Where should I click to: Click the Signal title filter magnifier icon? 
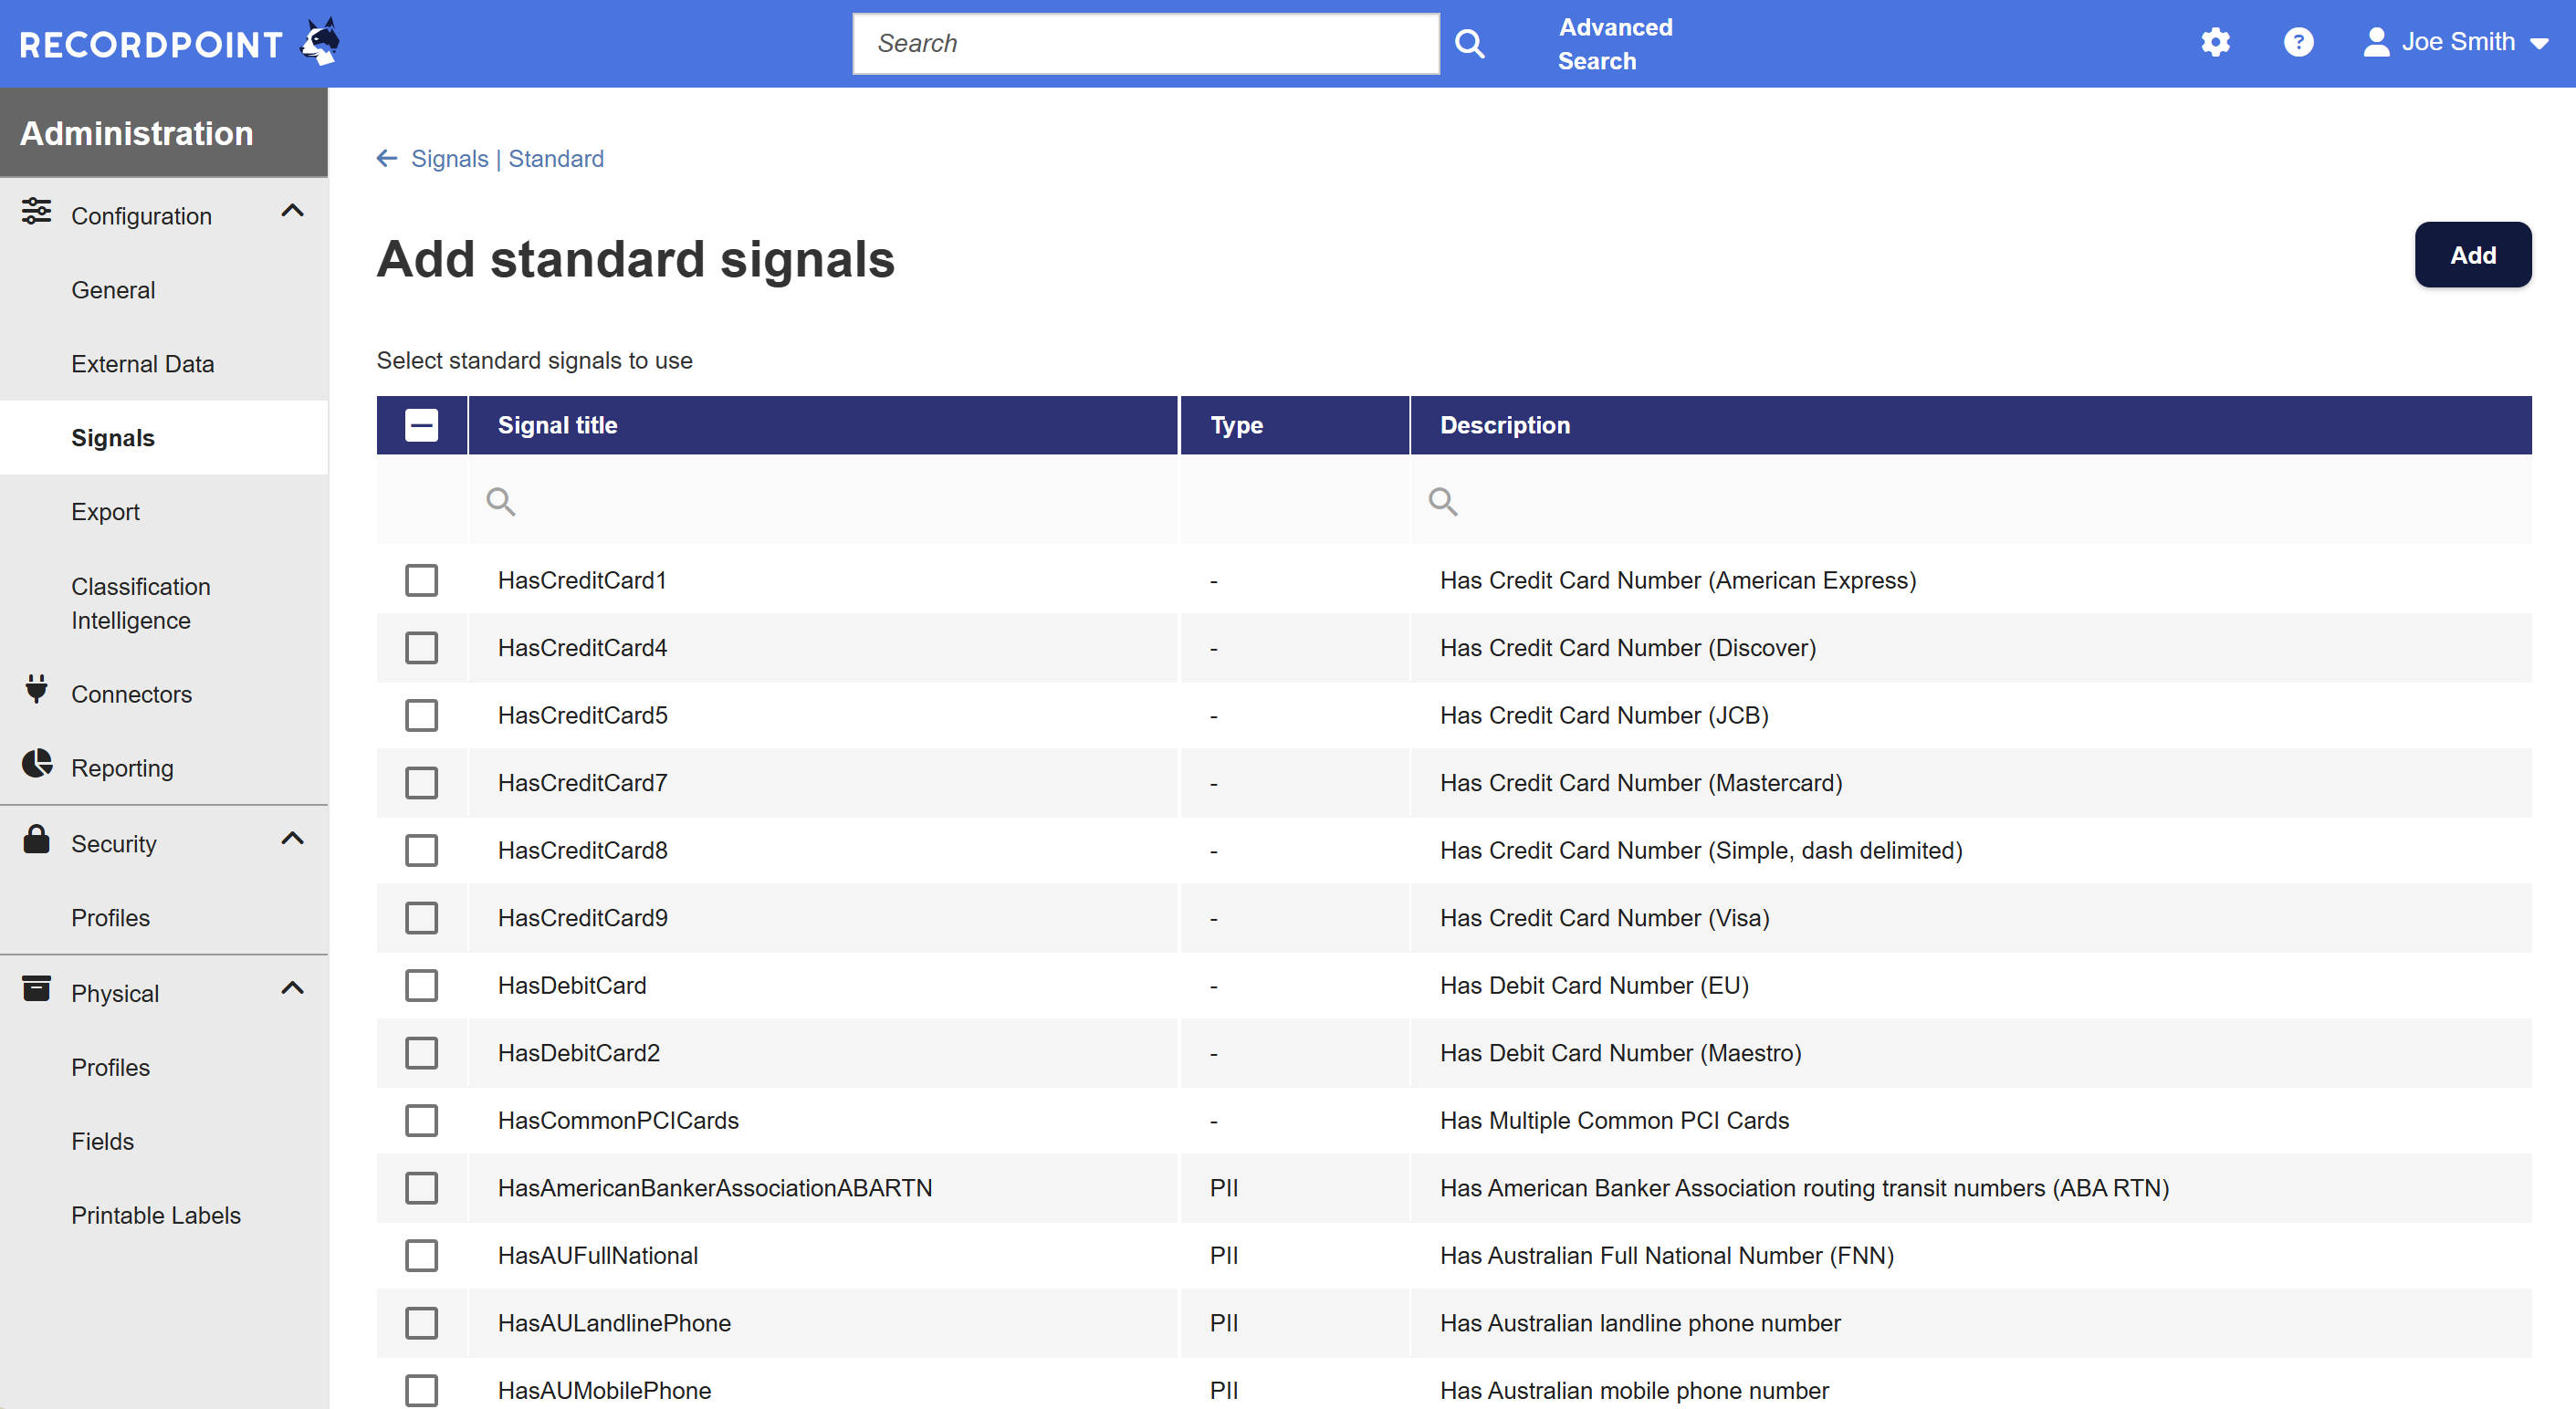pos(501,501)
